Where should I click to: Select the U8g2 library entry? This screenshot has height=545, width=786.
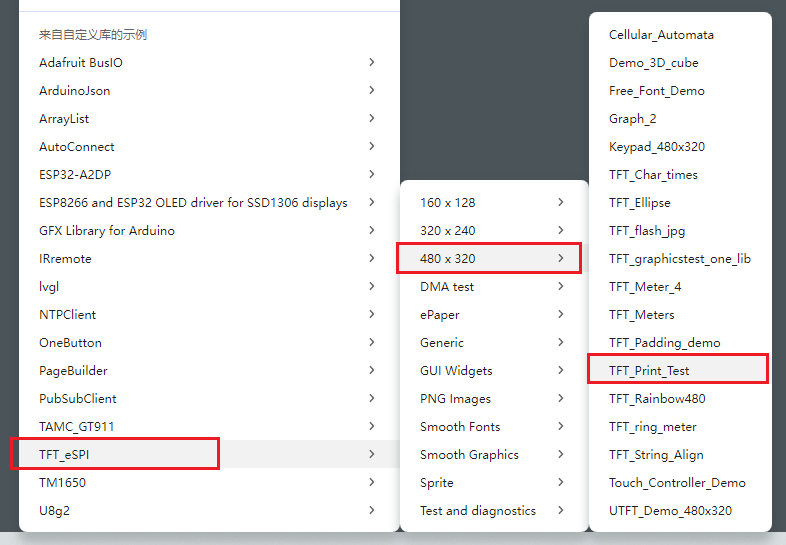[x=209, y=511]
